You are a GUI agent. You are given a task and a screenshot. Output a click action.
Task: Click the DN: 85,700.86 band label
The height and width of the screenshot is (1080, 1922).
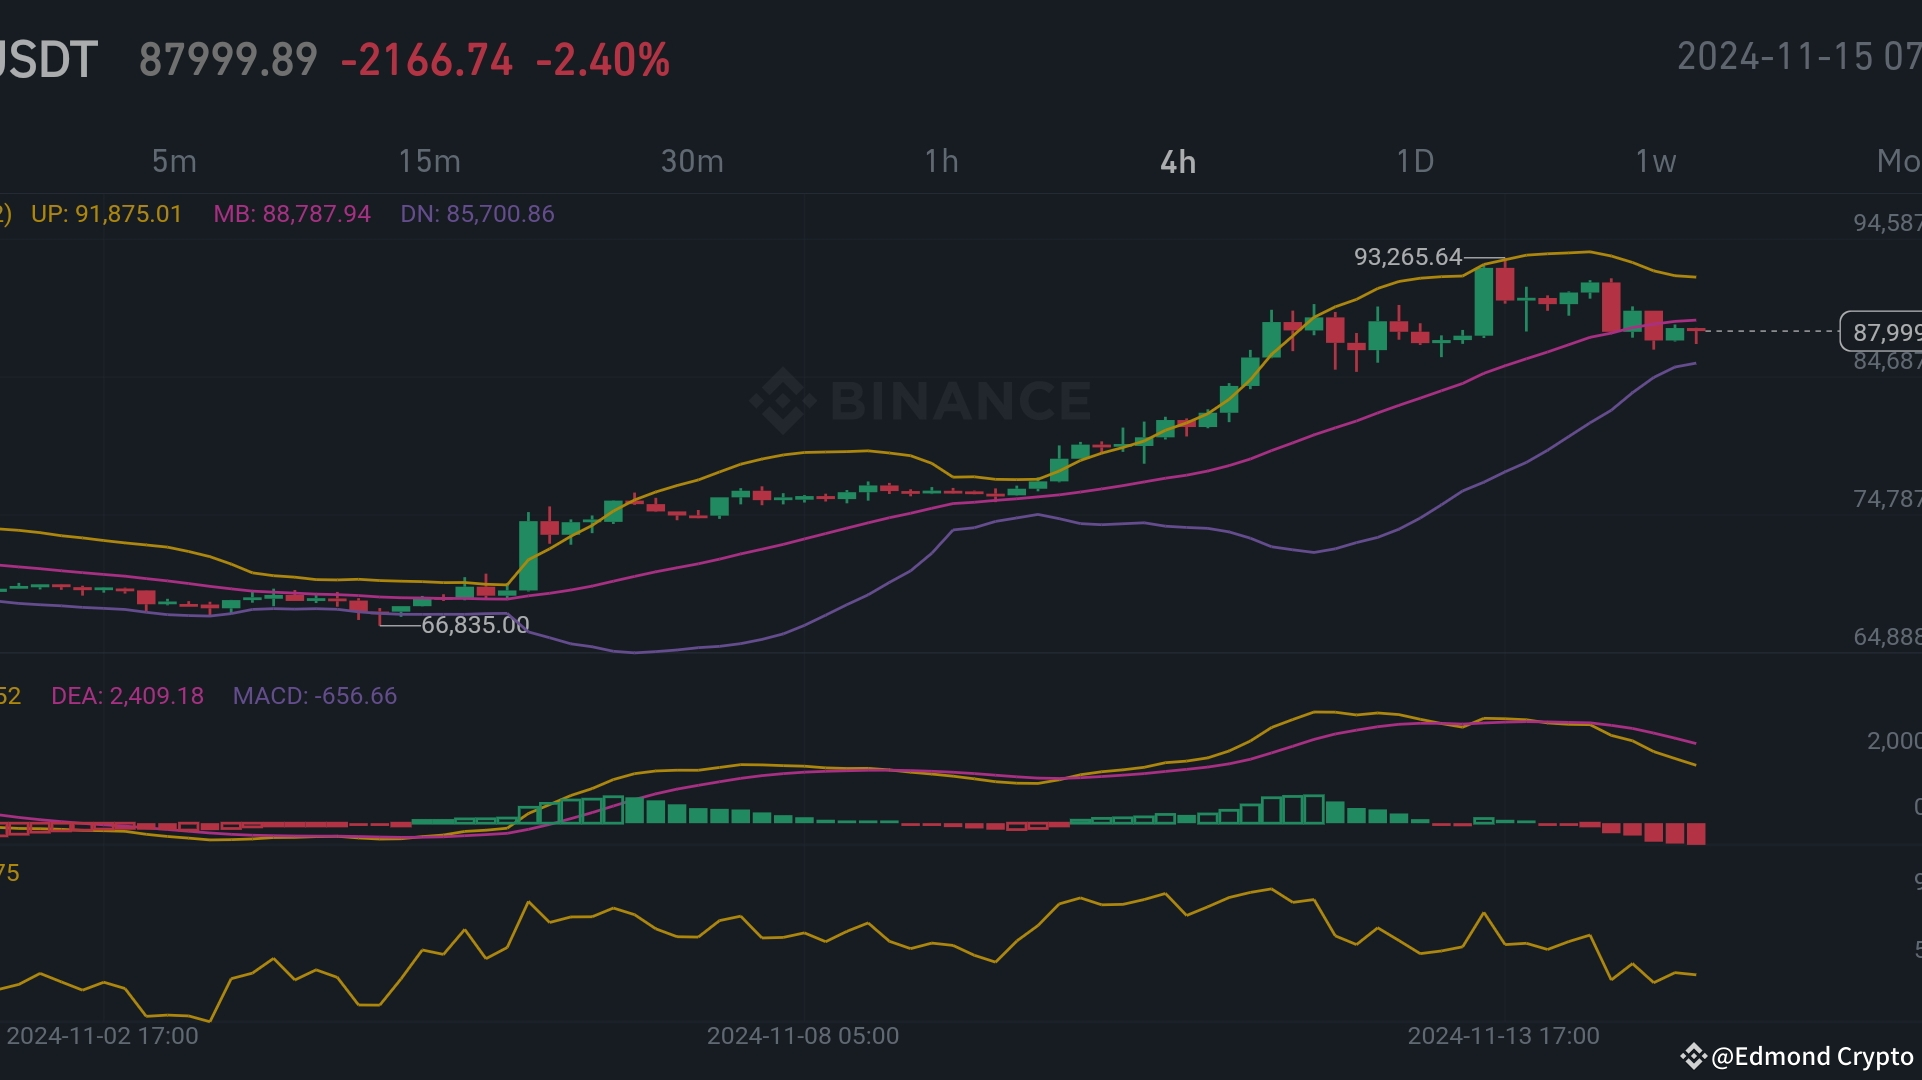(x=477, y=214)
